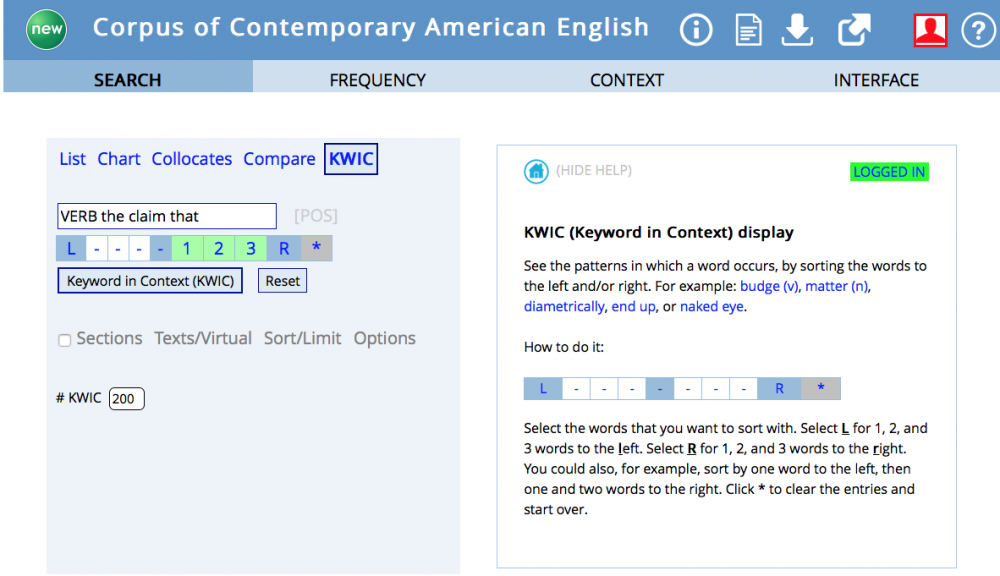This screenshot has width=1000, height=576.
Task: Click the (HIDE HELP) link
Action: (x=594, y=170)
